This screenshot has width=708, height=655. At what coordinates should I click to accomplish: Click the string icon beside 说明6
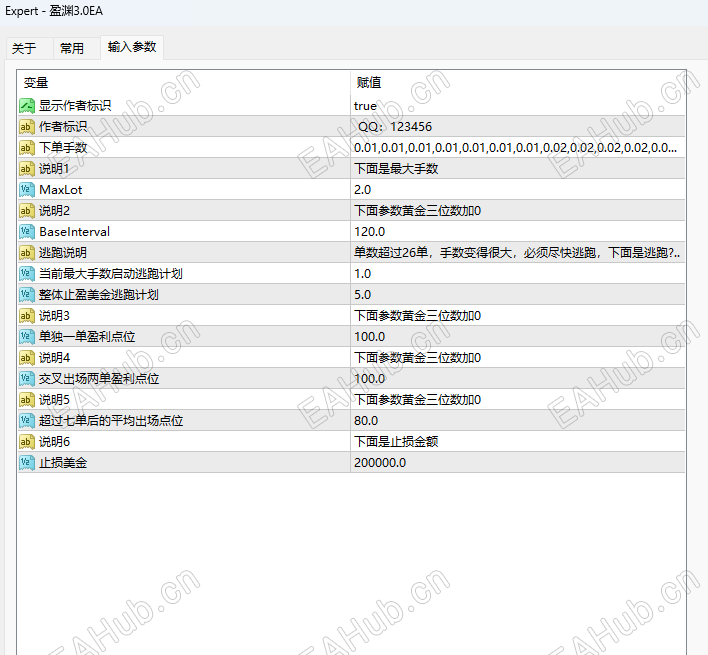[27, 441]
